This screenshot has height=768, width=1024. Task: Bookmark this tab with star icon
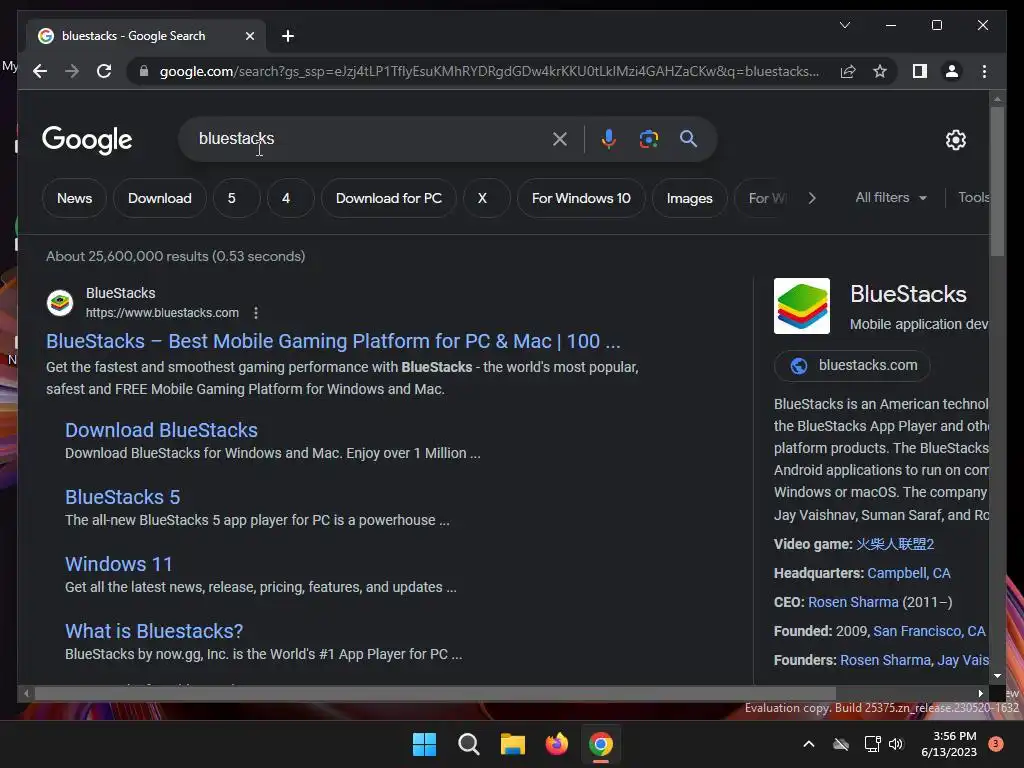[x=880, y=71]
